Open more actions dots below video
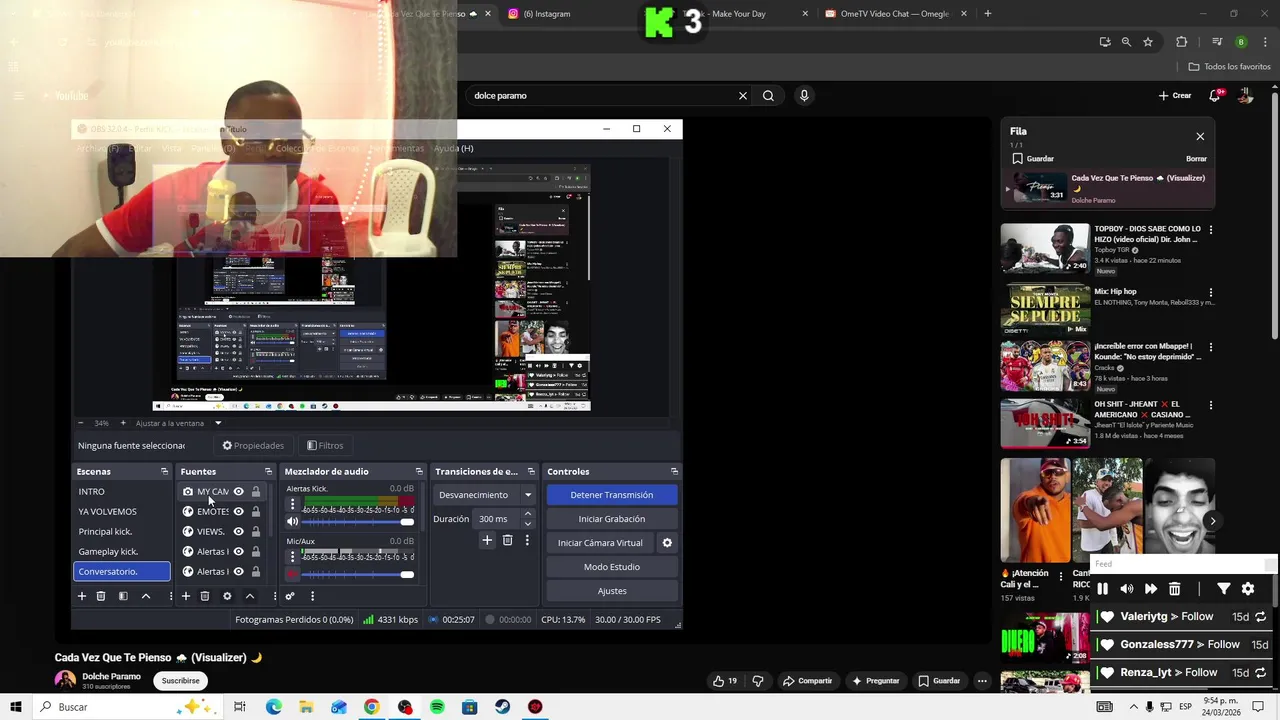This screenshot has height=720, width=1280. (x=982, y=681)
